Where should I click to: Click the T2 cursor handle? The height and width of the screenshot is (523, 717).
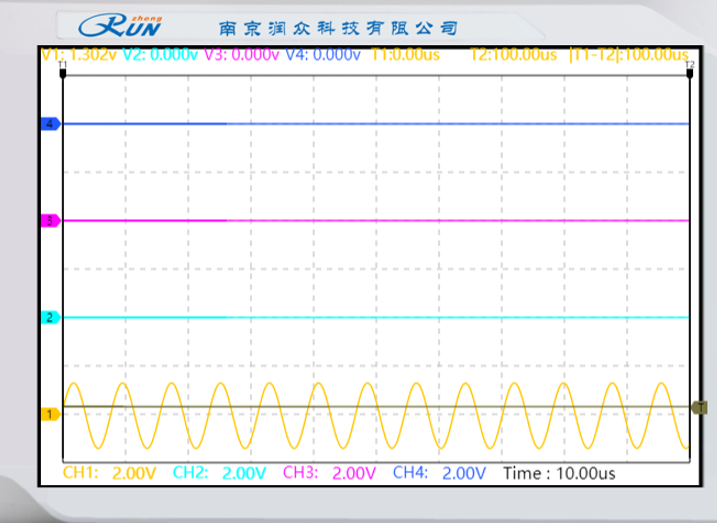click(690, 65)
